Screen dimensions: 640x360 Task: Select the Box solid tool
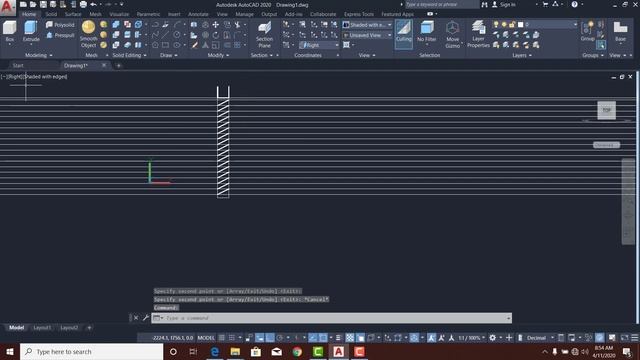pyautogui.click(x=9, y=31)
